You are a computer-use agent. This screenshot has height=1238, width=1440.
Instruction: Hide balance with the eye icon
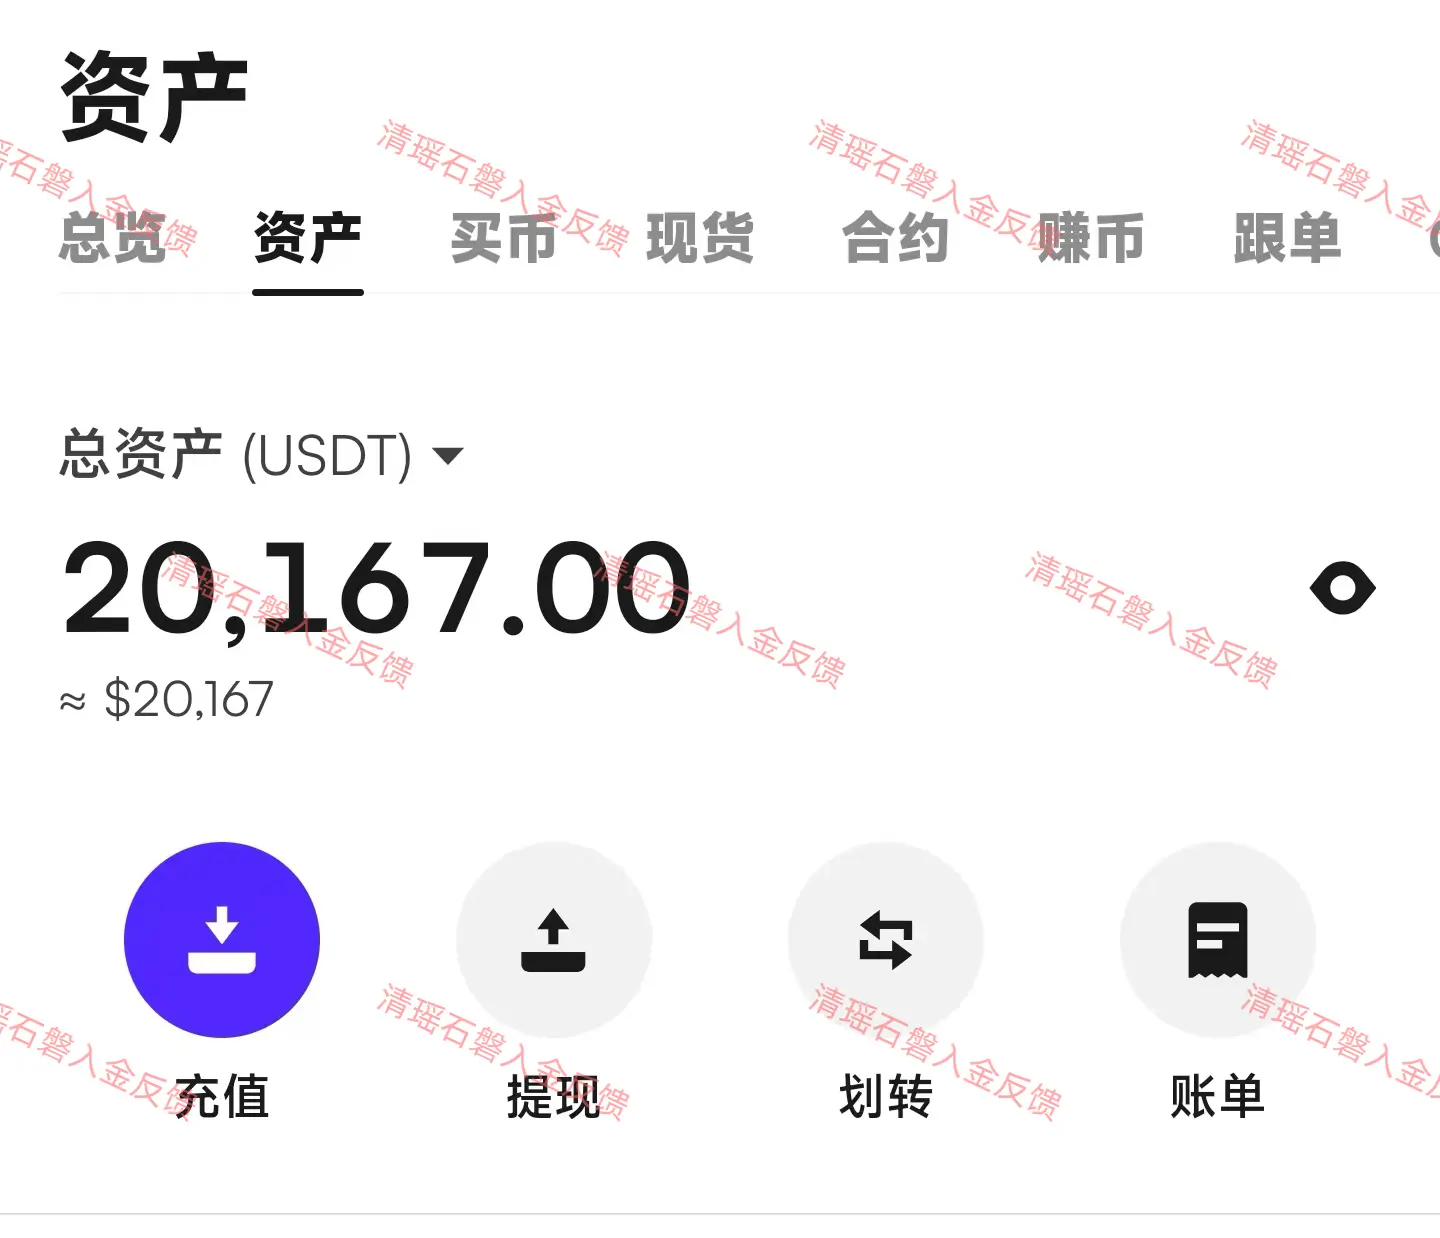click(x=1343, y=588)
